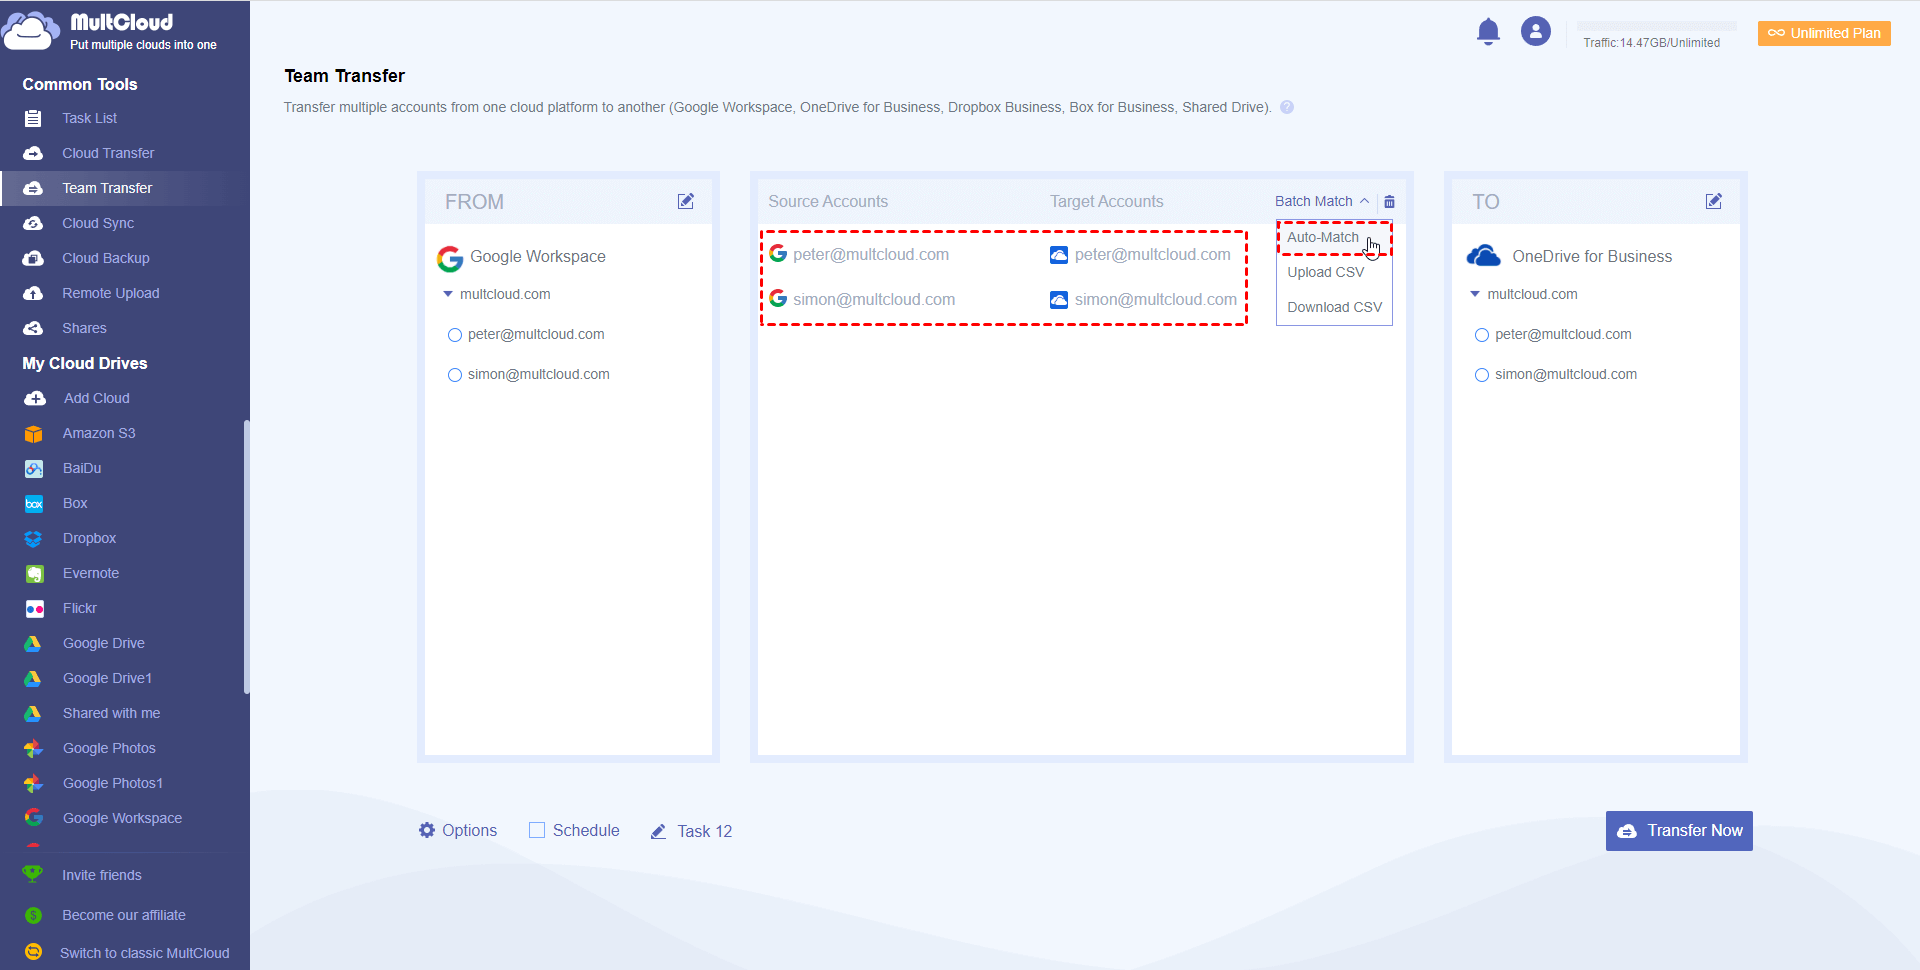Click the Cloud Transfer sidebar icon
This screenshot has width=1920, height=970.
point(33,153)
